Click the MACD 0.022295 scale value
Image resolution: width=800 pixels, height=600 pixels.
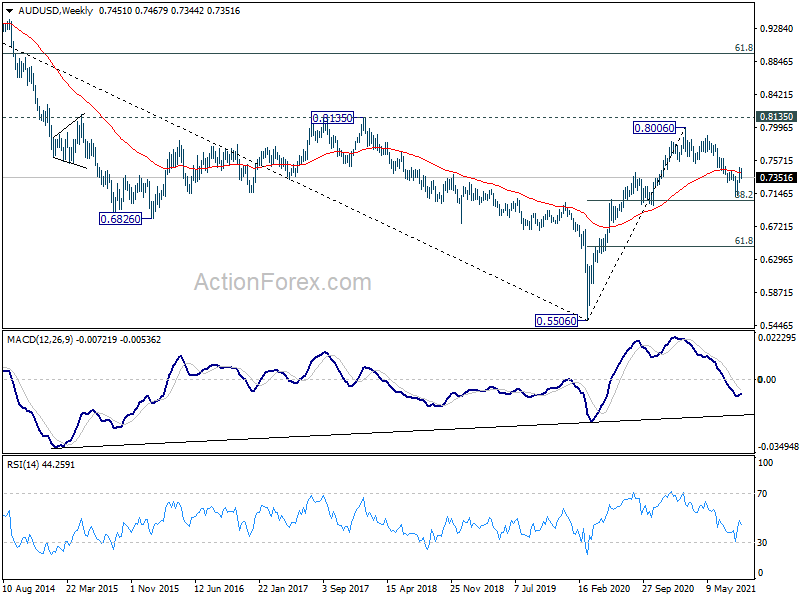pyautogui.click(x=777, y=337)
